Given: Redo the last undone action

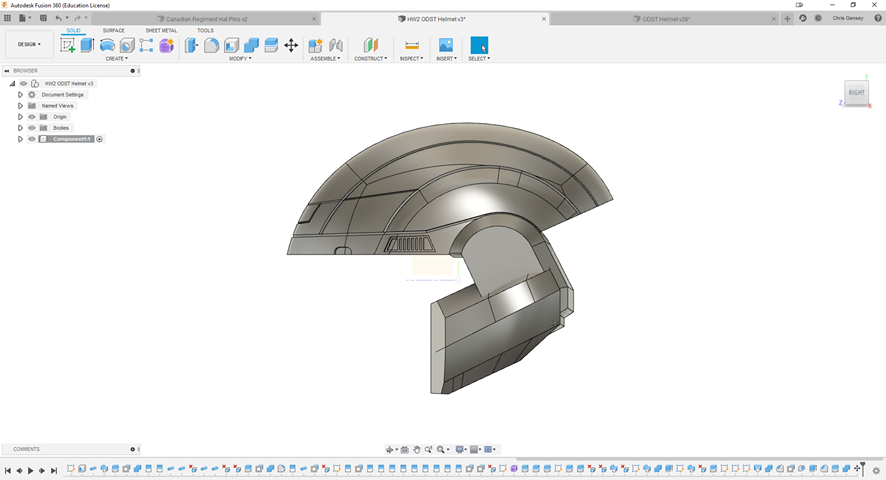Looking at the screenshot, I should [x=77, y=18].
